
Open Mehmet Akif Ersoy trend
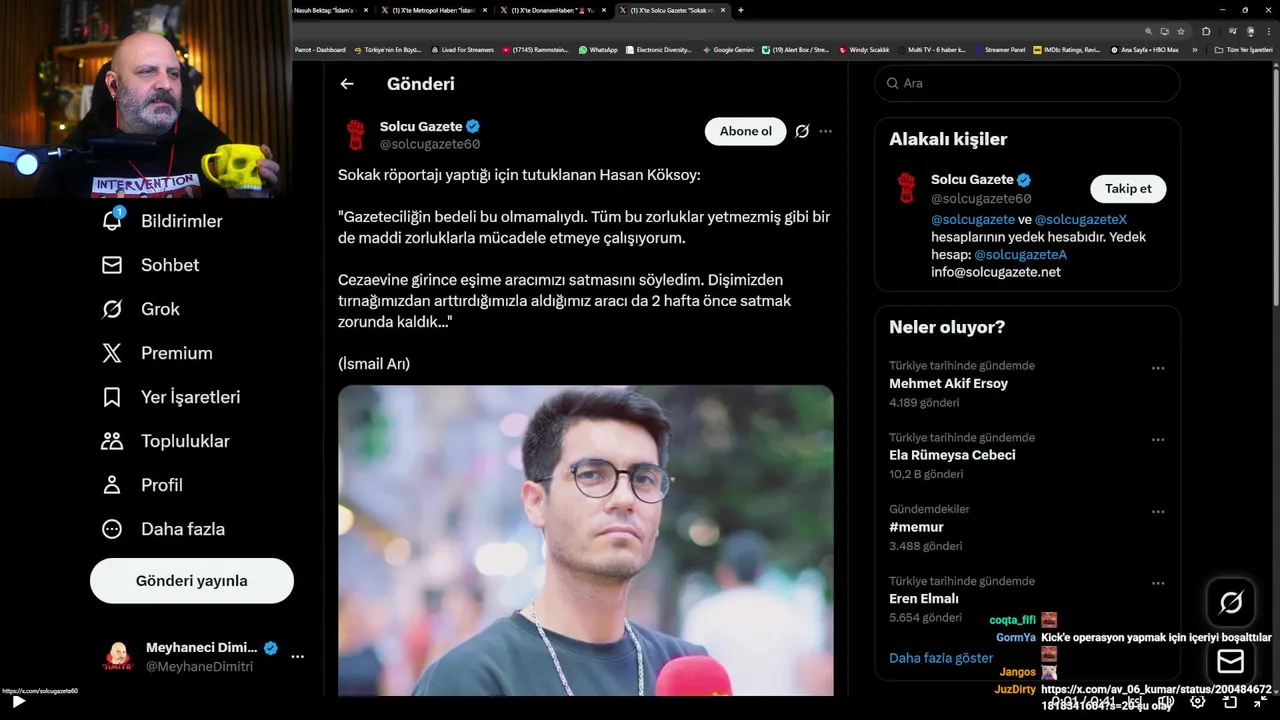[948, 383]
